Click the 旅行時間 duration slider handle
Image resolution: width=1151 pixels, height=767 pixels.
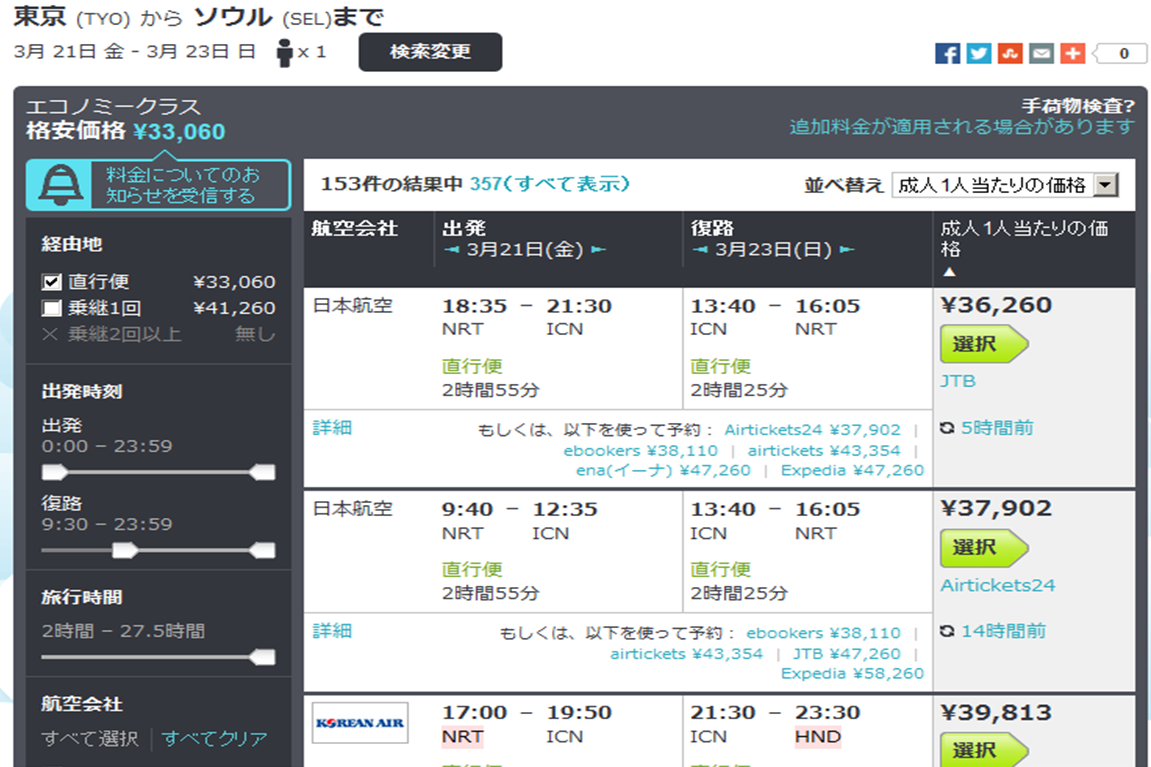[263, 657]
